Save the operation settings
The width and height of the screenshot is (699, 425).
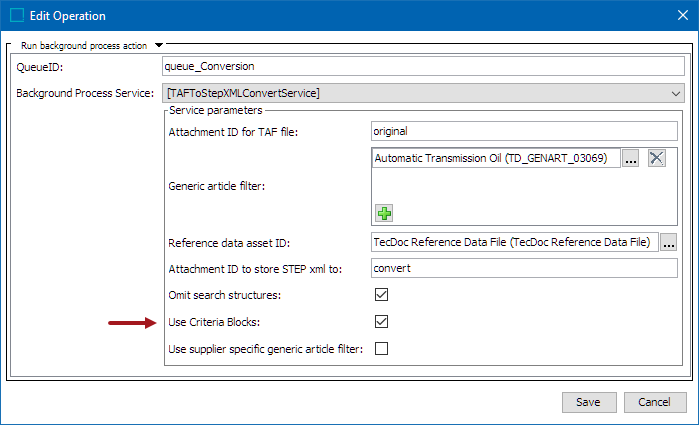[589, 402]
